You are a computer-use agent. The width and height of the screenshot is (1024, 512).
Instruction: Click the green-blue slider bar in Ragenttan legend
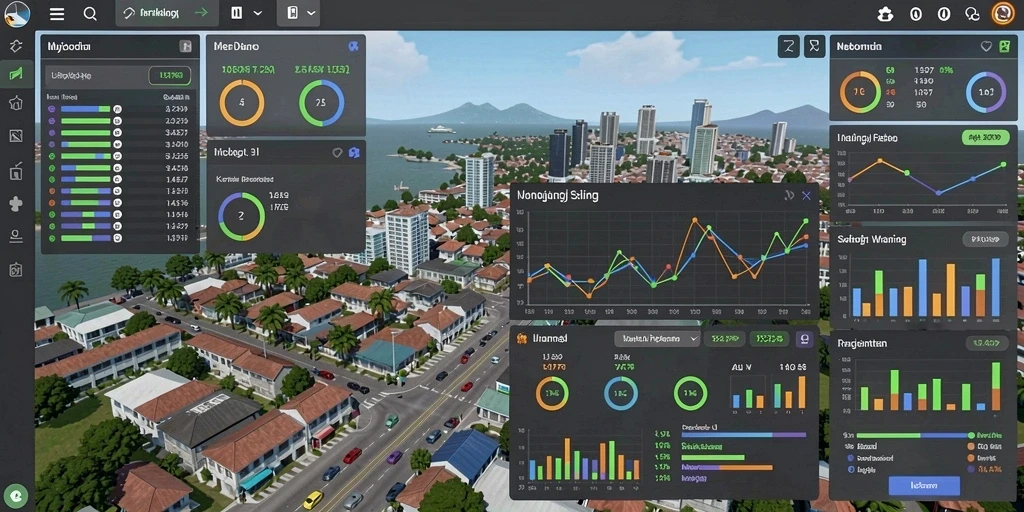tap(913, 436)
